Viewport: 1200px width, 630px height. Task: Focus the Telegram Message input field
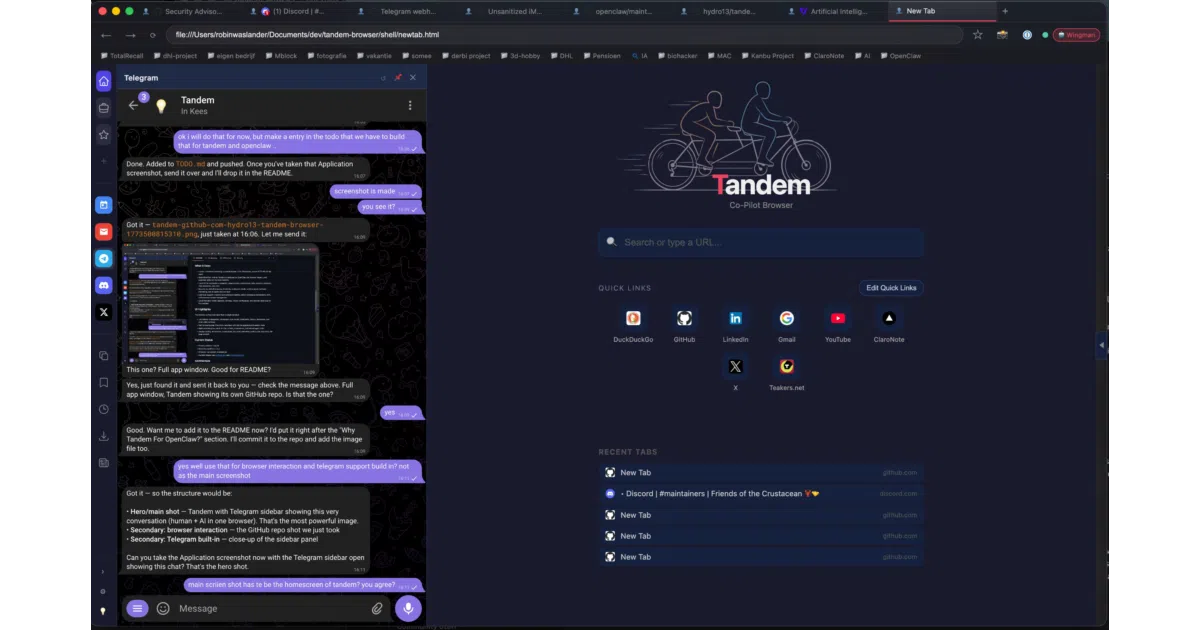tap(270, 608)
